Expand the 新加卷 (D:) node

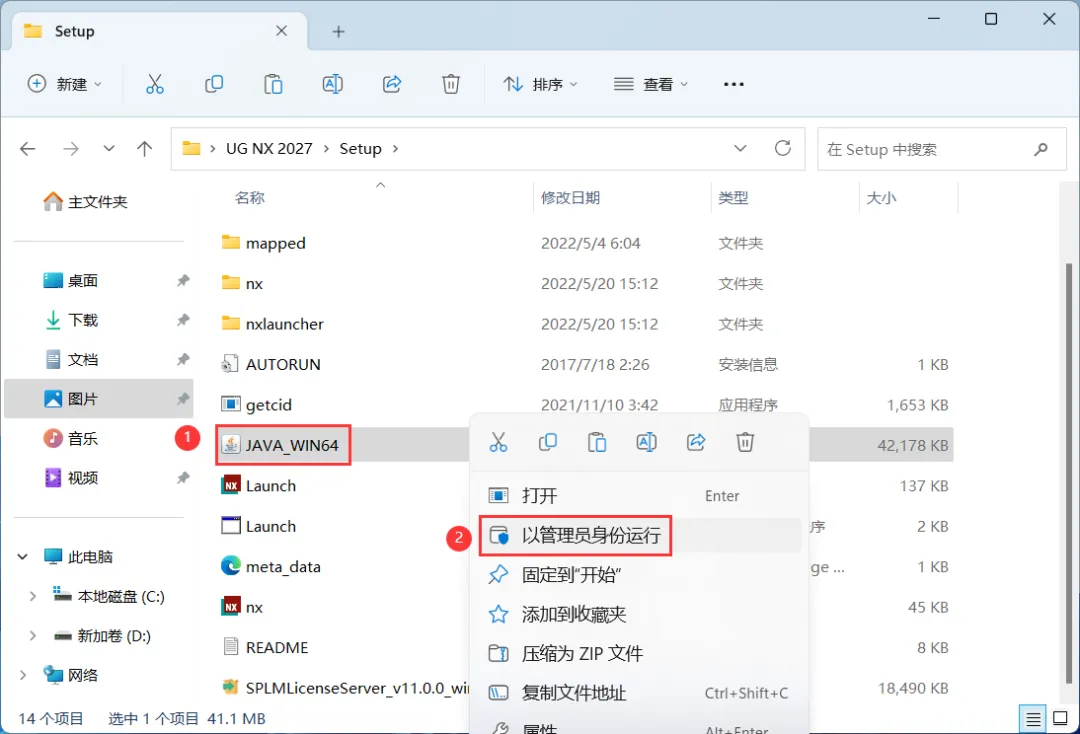tap(32, 636)
